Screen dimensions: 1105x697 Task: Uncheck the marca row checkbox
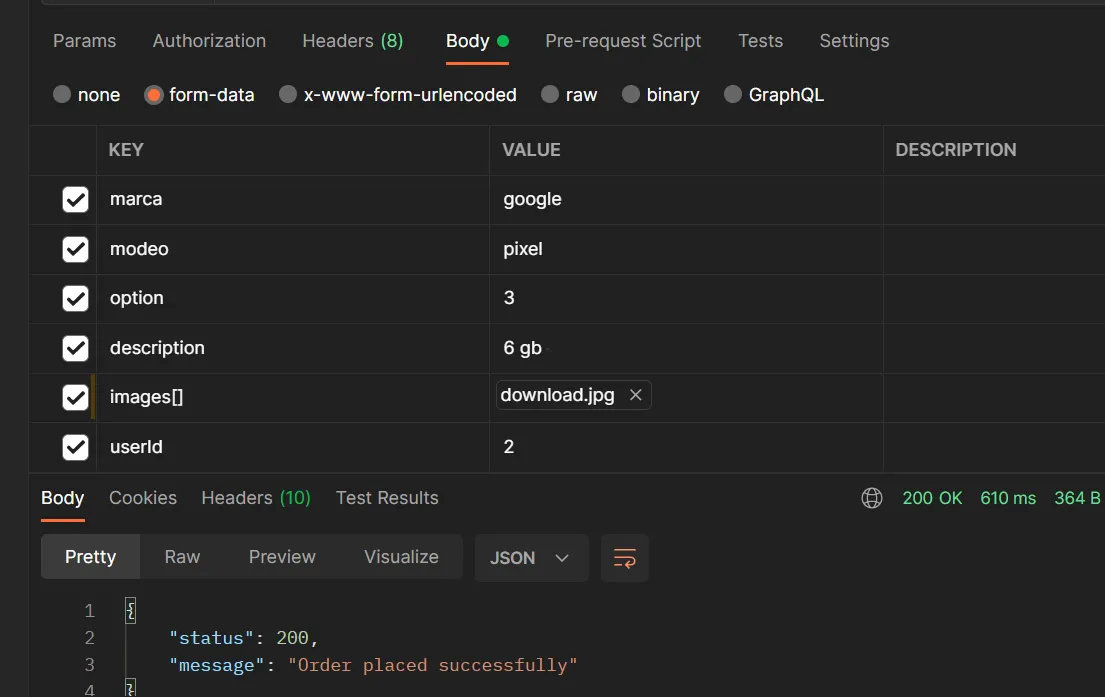(76, 199)
